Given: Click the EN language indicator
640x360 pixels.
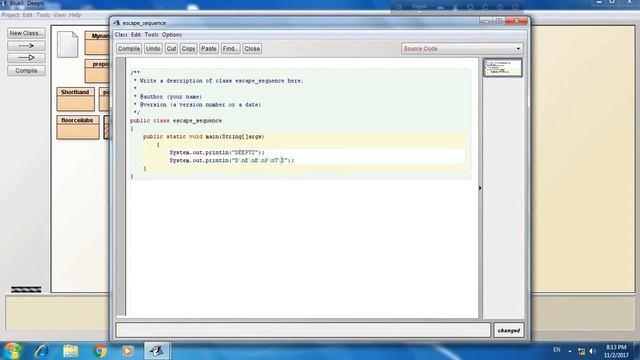Looking at the screenshot, I should (x=557, y=350).
